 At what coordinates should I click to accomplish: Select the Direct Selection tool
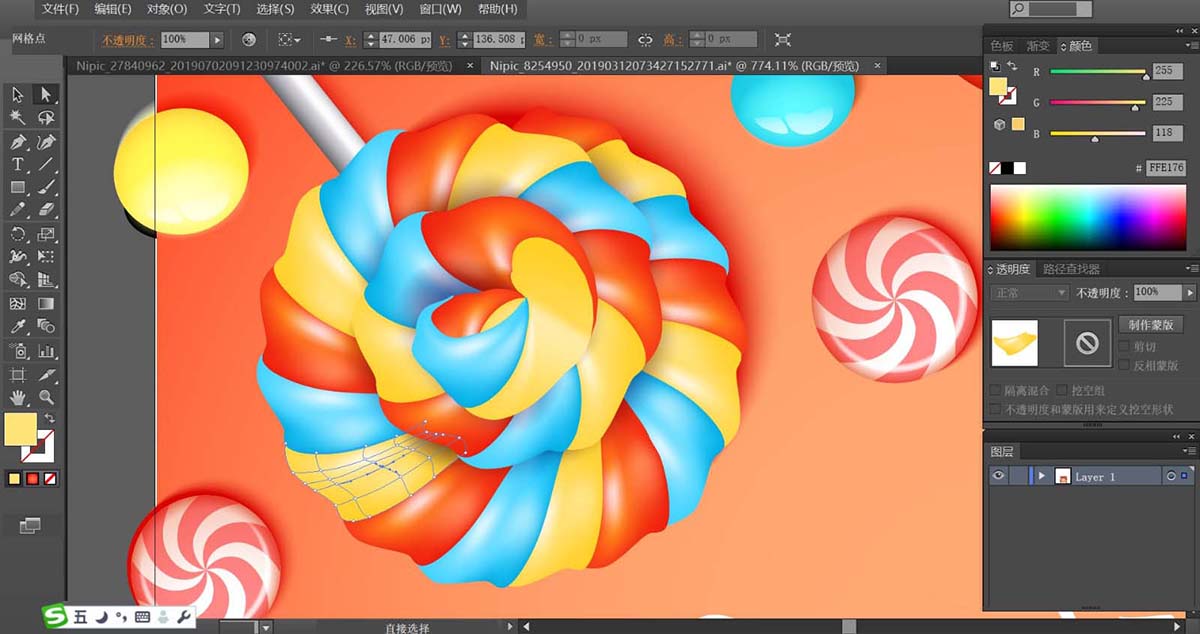point(45,94)
